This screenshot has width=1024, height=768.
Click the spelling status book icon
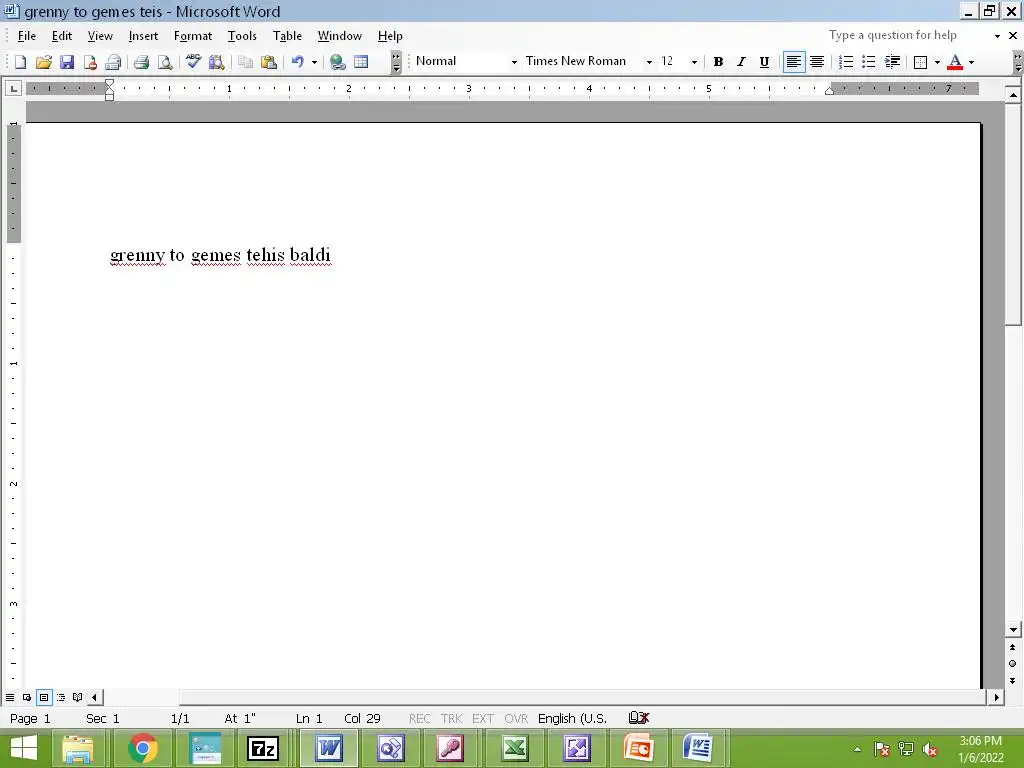coord(639,718)
